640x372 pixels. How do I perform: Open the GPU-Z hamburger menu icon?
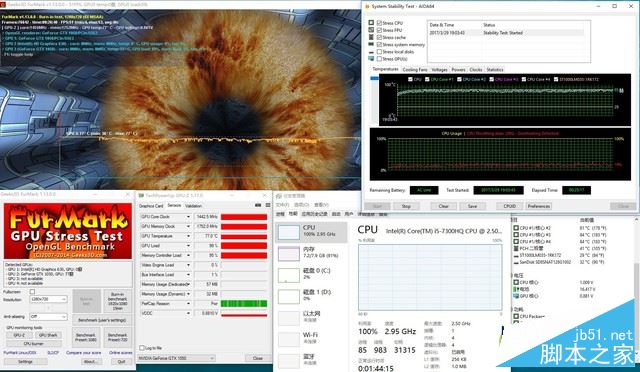pos(268,205)
